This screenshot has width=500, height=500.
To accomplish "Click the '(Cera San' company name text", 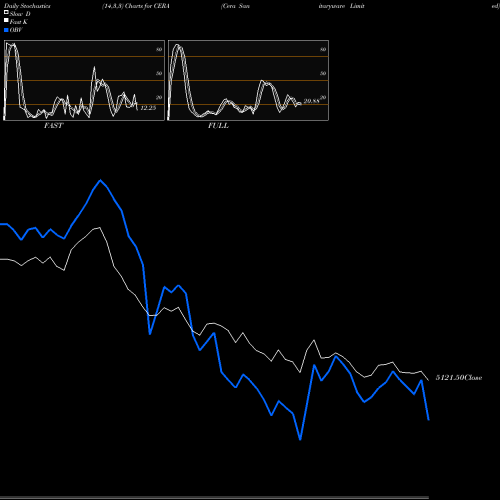I will [235, 6].
